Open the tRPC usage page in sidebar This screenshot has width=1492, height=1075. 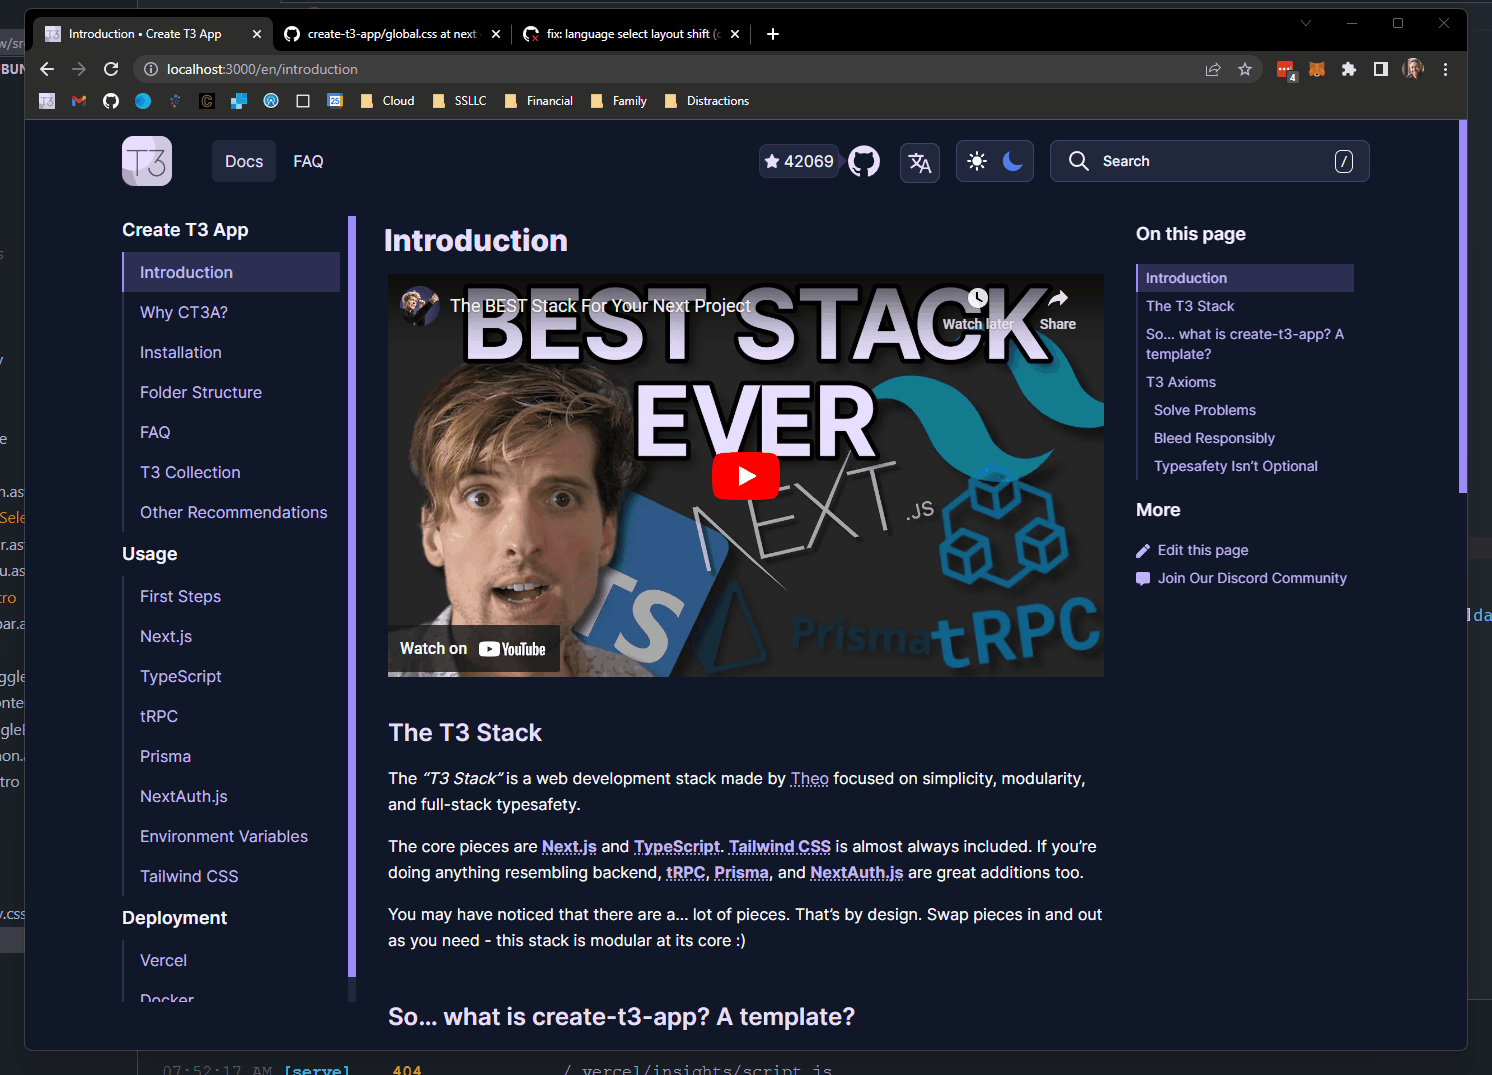(159, 716)
